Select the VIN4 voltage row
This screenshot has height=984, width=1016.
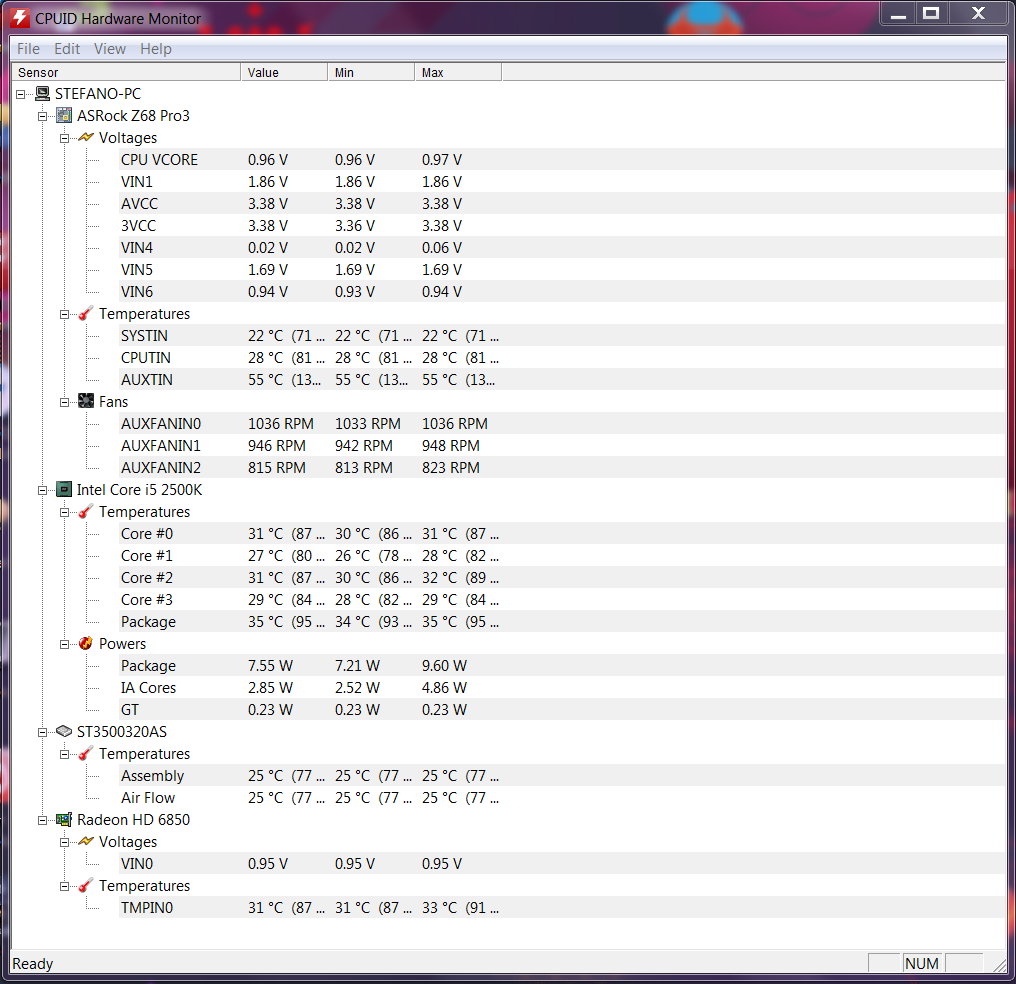click(x=562, y=248)
